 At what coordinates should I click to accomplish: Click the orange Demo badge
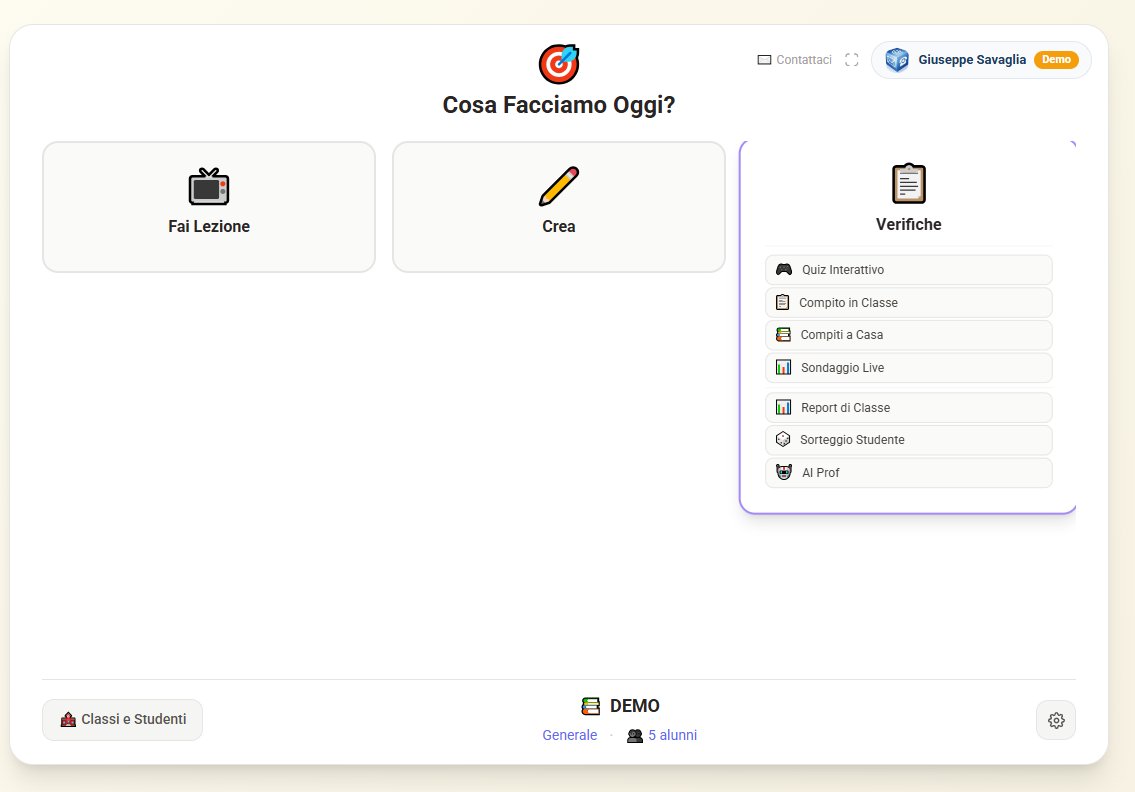point(1056,59)
